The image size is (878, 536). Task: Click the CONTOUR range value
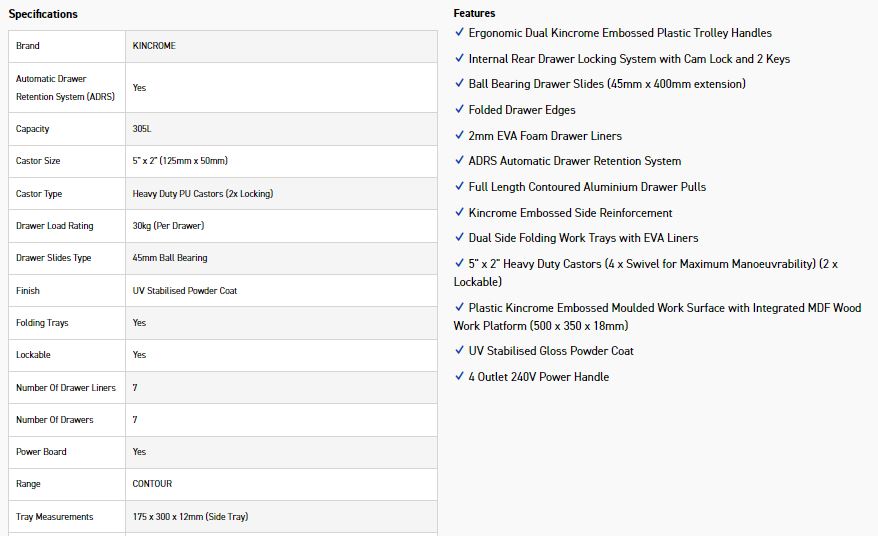pyautogui.click(x=152, y=484)
